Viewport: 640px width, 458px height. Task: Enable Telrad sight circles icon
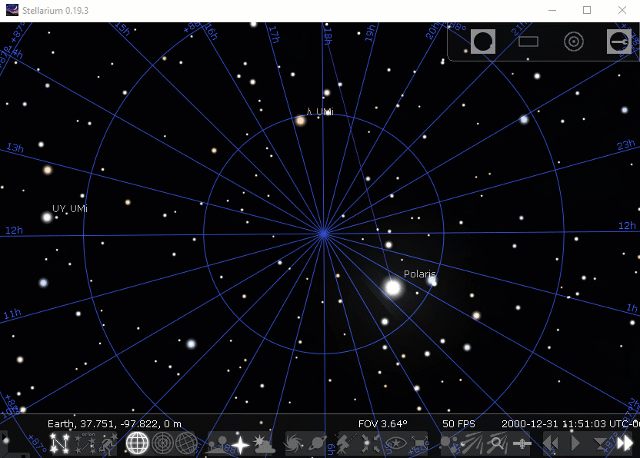click(x=573, y=41)
